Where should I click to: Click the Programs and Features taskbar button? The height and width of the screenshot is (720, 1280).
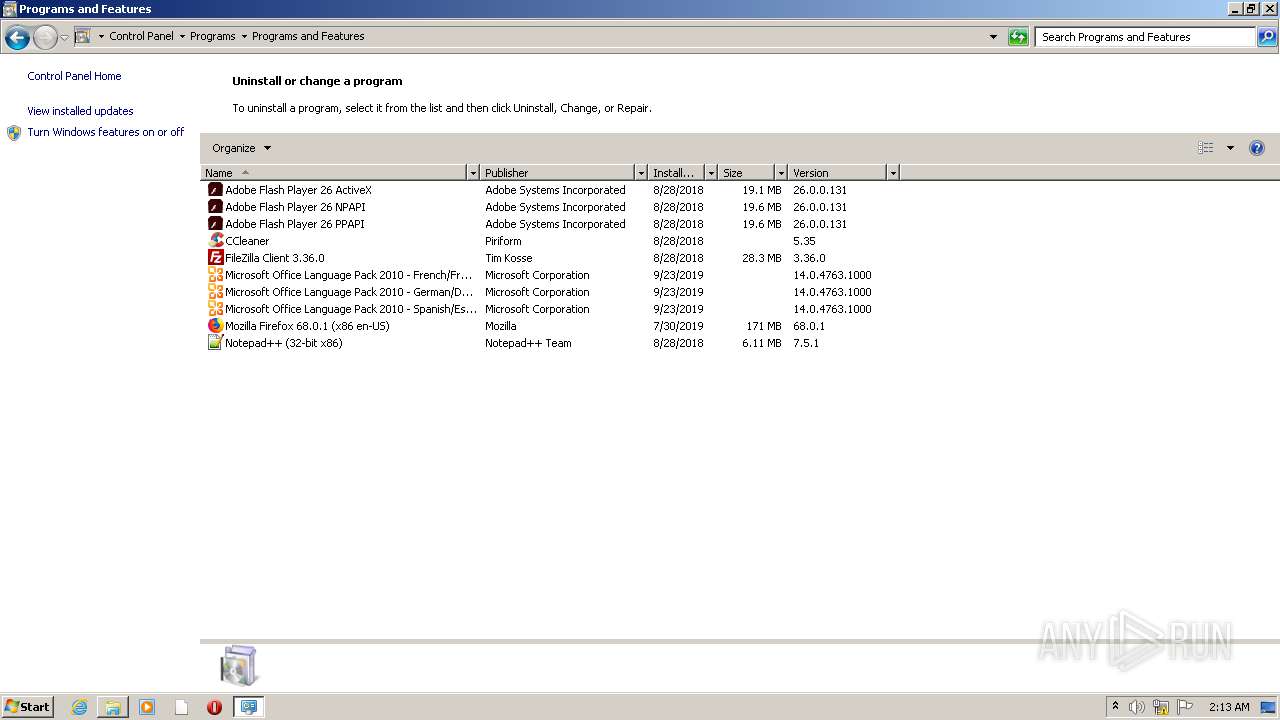coord(248,707)
